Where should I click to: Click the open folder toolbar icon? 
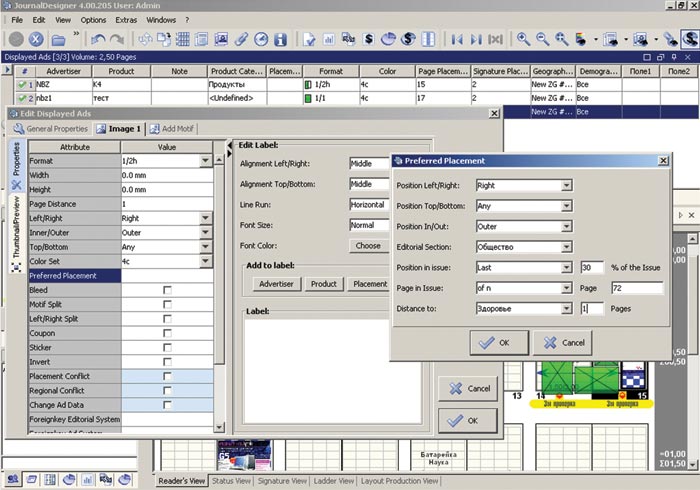point(59,40)
